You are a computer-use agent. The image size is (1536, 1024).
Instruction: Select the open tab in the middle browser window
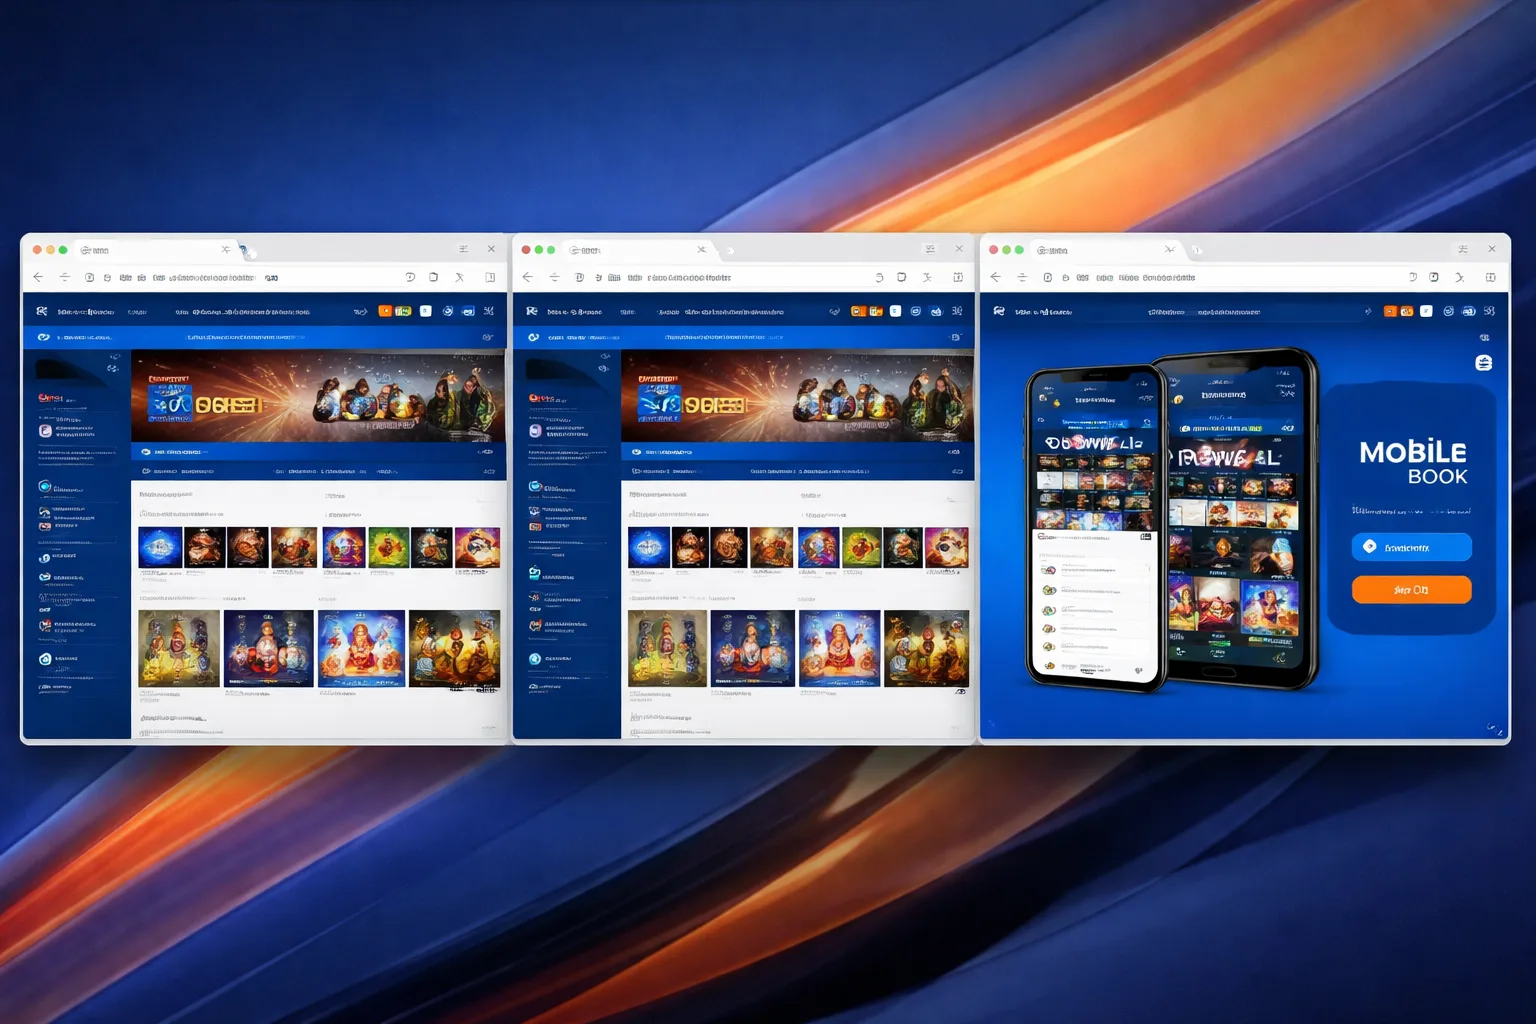point(638,249)
